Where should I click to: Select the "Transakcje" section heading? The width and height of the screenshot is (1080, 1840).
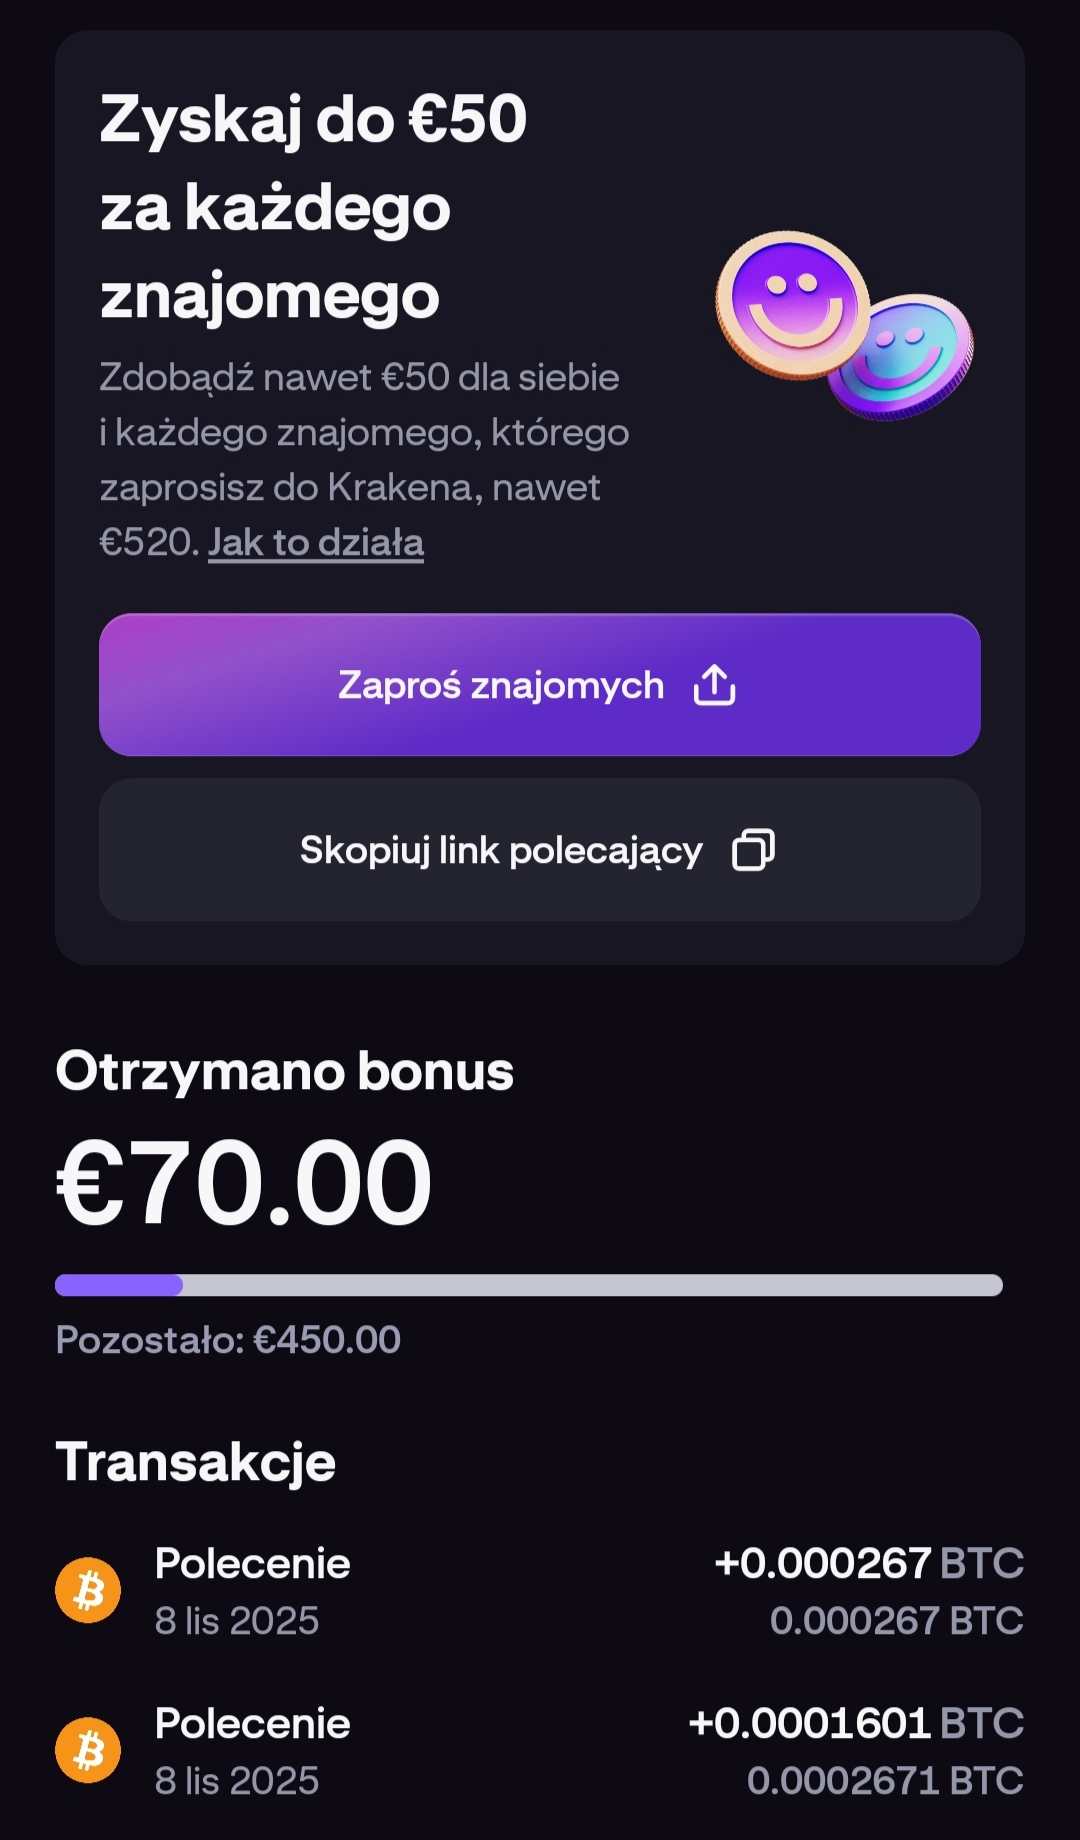click(x=196, y=1462)
